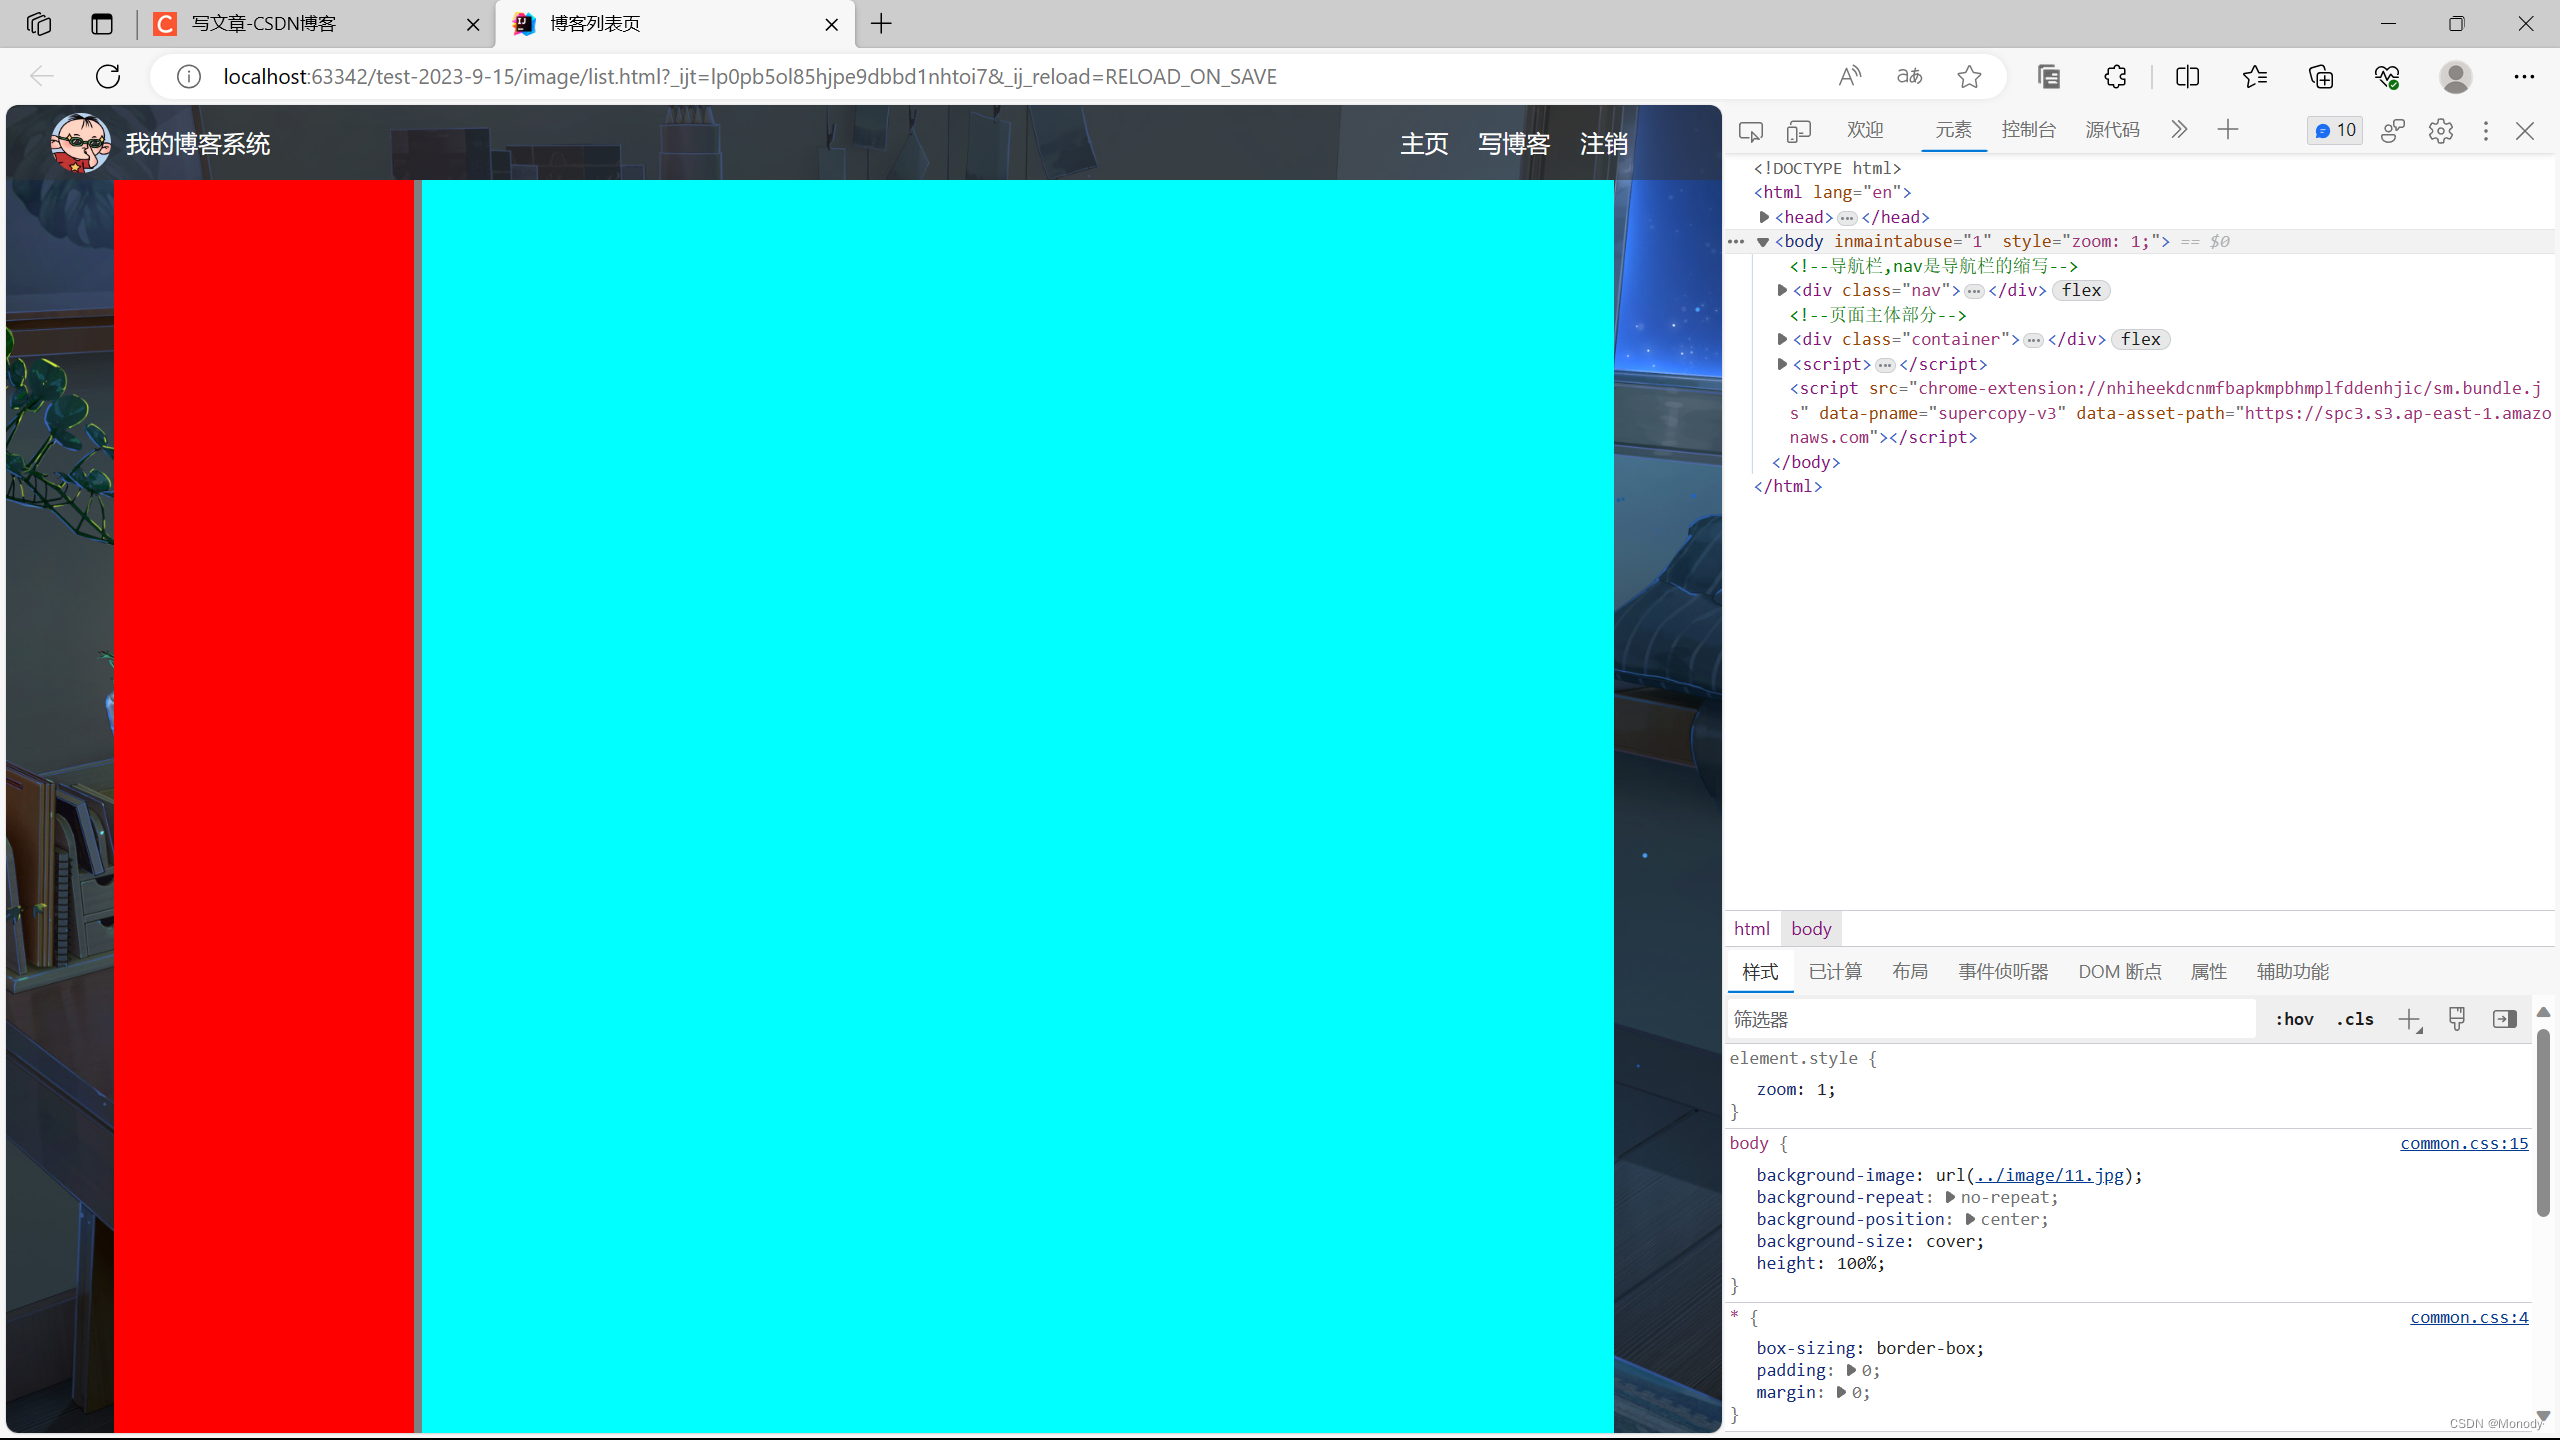Add a new style rule plus icon
The height and width of the screenshot is (1440, 2560).
point(2409,1019)
